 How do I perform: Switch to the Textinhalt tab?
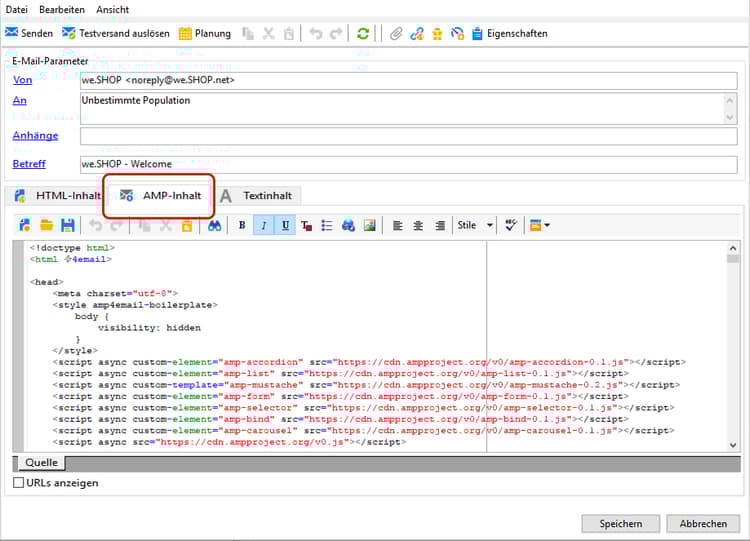(256, 196)
